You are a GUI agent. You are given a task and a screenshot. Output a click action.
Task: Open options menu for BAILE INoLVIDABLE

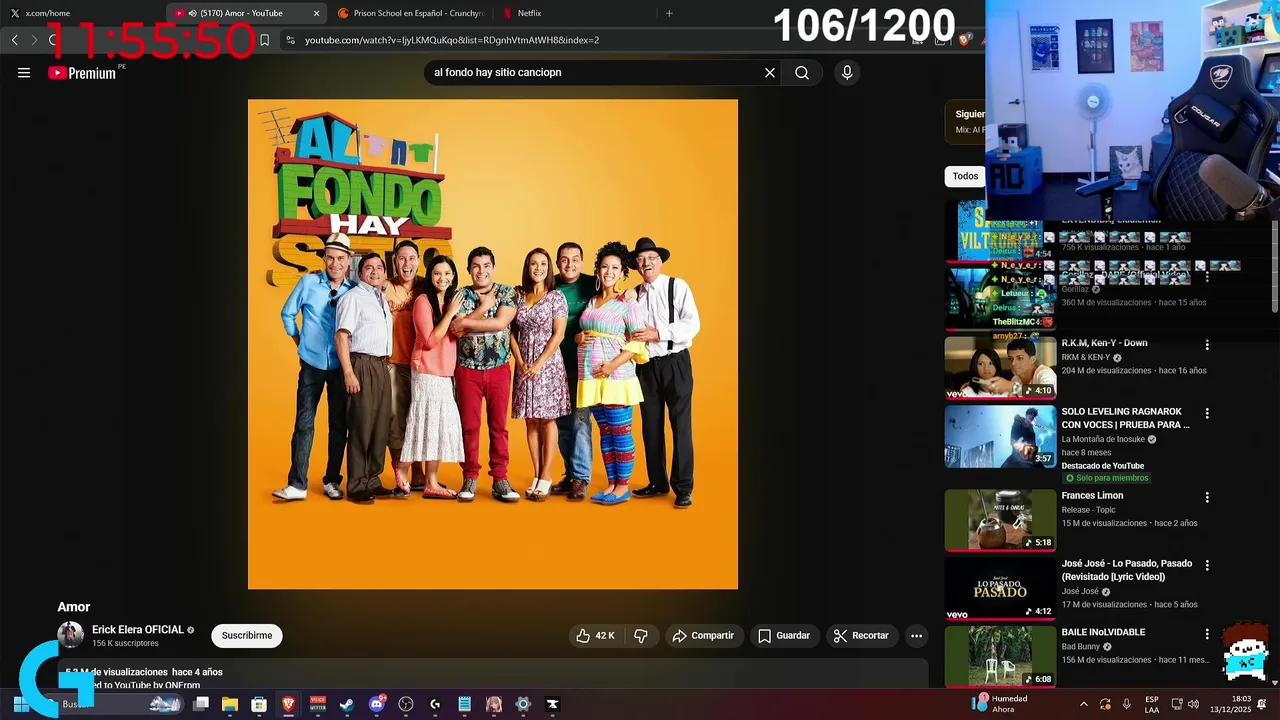pos(1207,633)
